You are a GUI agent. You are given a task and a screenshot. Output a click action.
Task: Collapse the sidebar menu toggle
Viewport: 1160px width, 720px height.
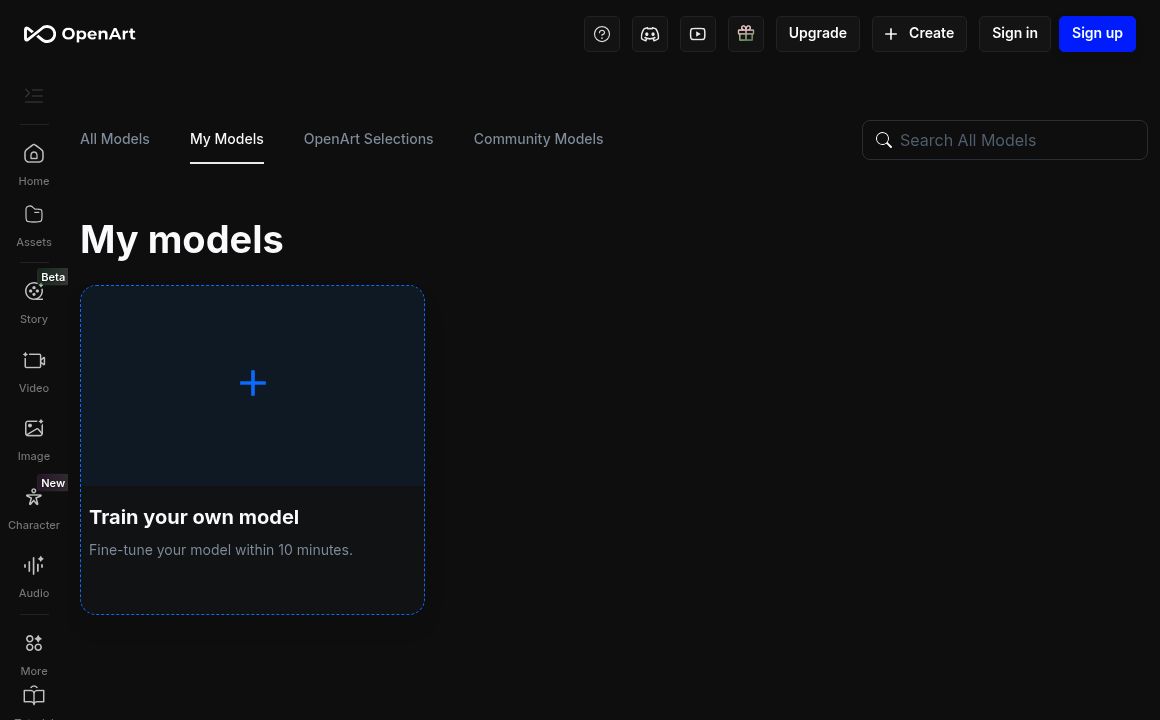[x=34, y=95]
